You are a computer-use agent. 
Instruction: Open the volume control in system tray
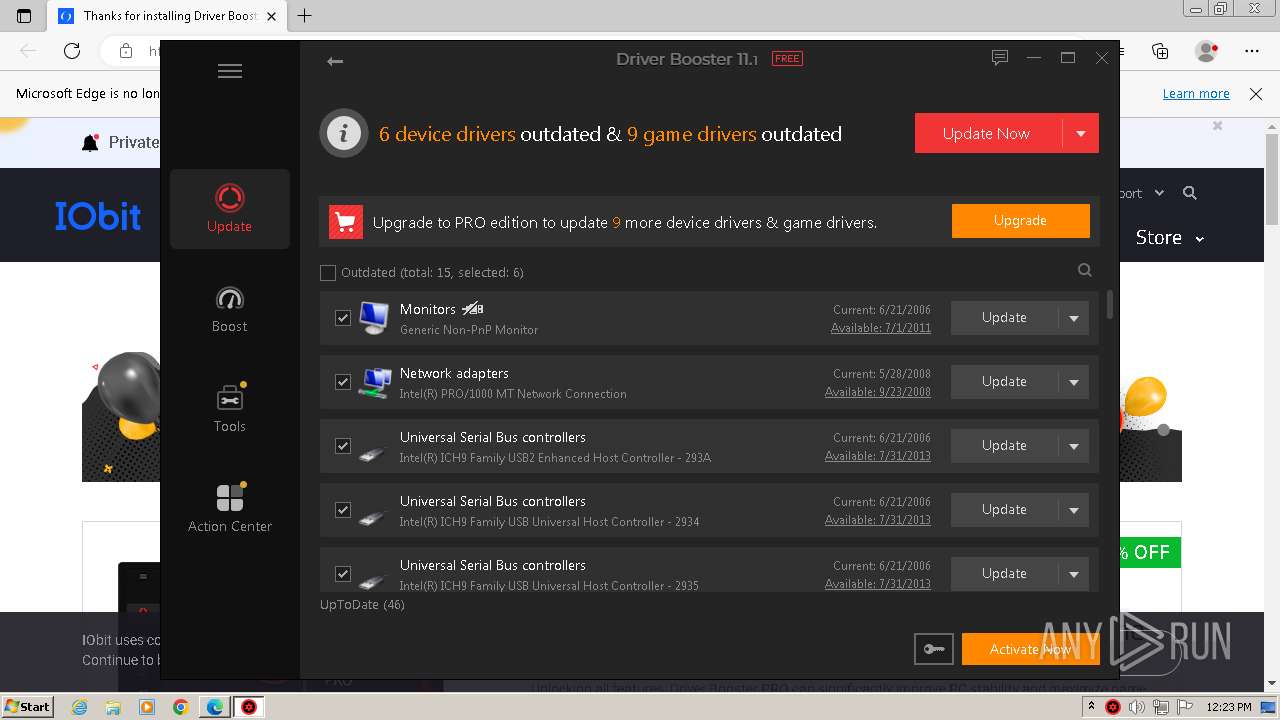click(x=1137, y=707)
